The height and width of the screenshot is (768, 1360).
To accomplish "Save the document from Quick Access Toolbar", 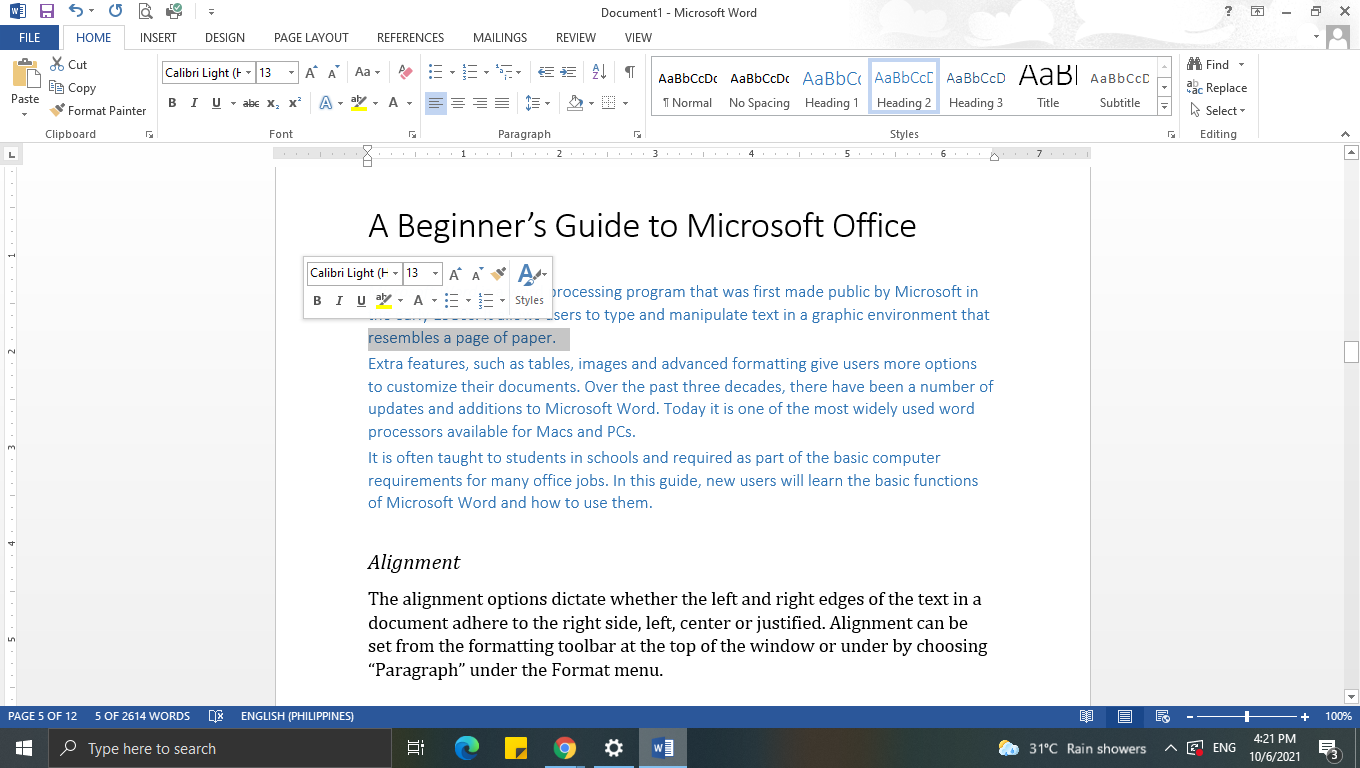I will click(x=46, y=12).
